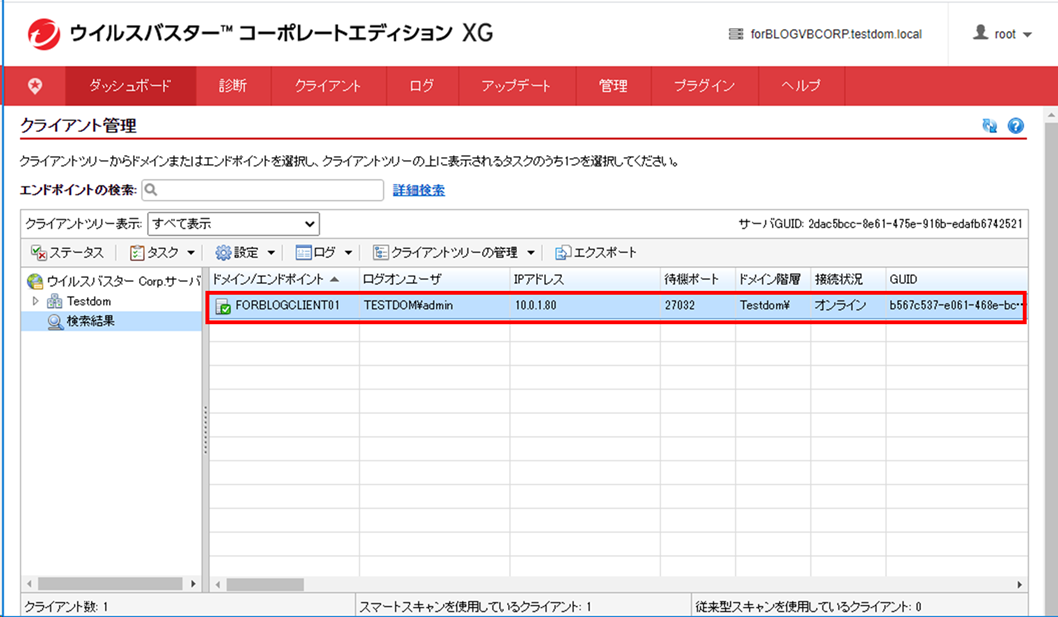Click the 詳細検索 link
The width and height of the screenshot is (1058, 617).
[419, 190]
